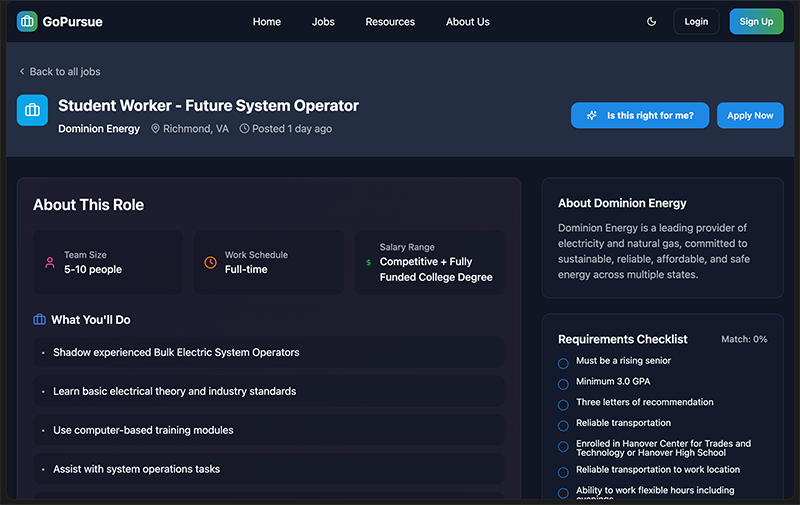Click 'Competitive + Fully Funded College Degree'
This screenshot has width=800, height=505.
(x=436, y=269)
